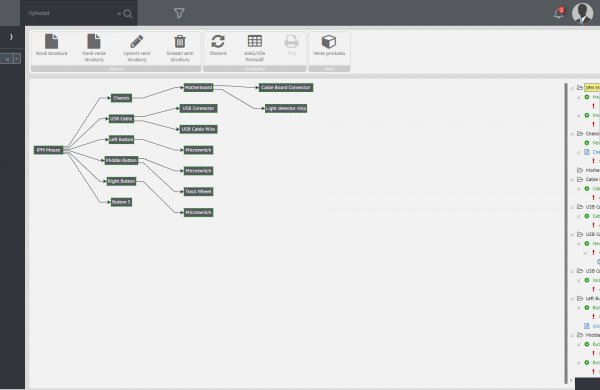Open the AIAG/VDA formulář table icon
Screen dimensions: 600x390
(255, 41)
